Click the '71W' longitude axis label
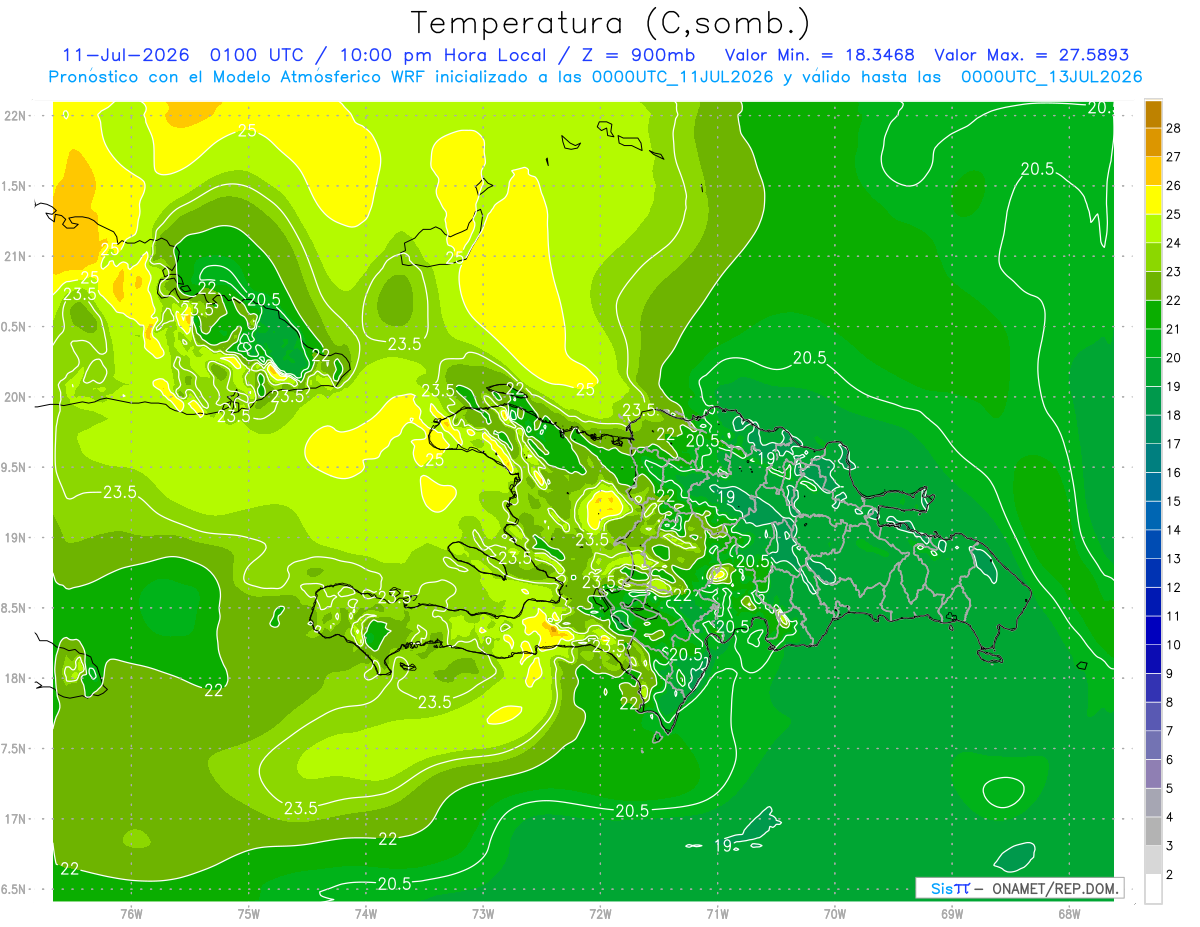The image size is (1200, 927). pyautogui.click(x=717, y=912)
